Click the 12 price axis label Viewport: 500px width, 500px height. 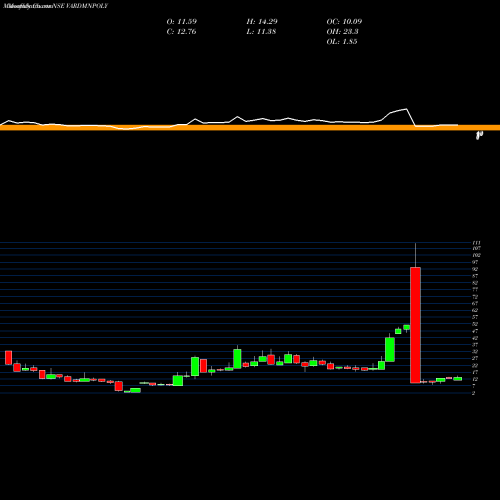[x=475, y=379]
